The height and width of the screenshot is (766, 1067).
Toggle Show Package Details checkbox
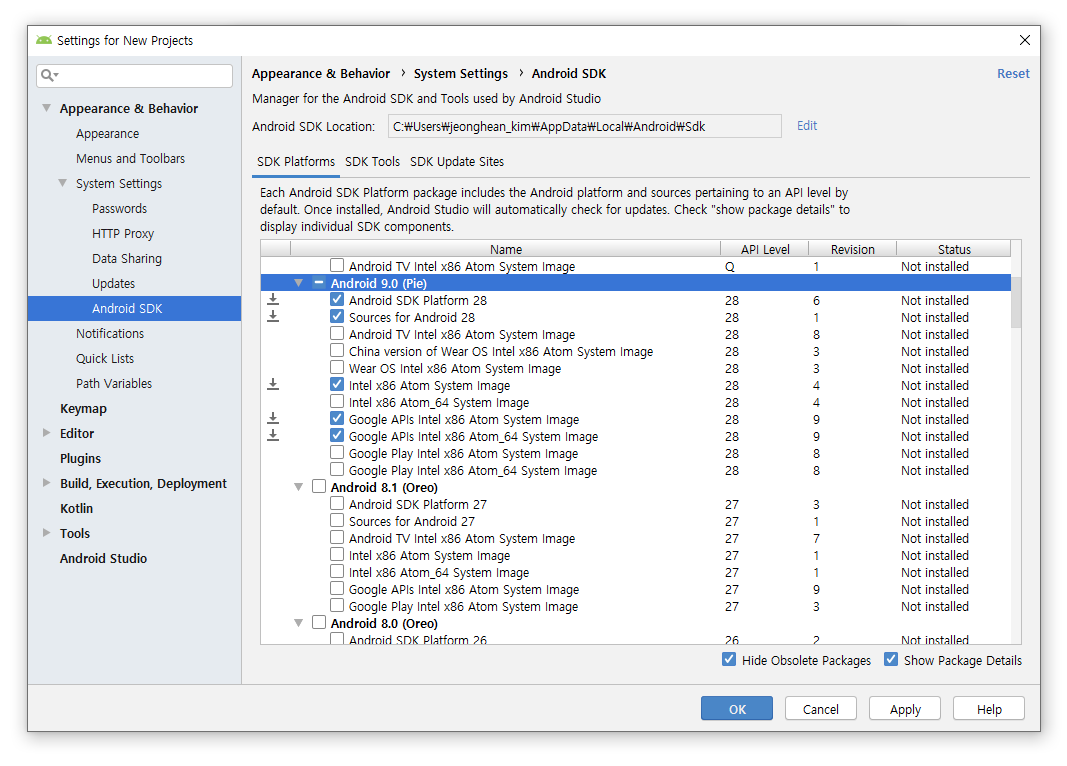click(x=891, y=659)
